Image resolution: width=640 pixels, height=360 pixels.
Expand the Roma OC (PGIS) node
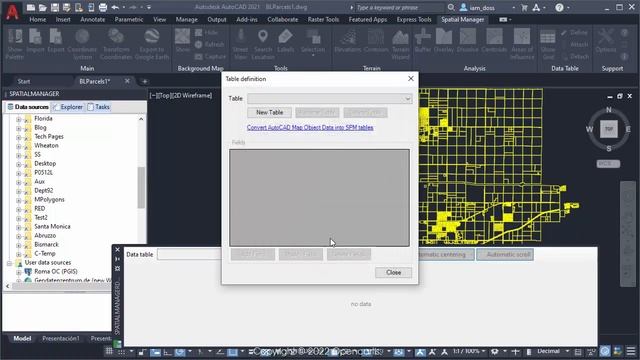click(x=18, y=272)
